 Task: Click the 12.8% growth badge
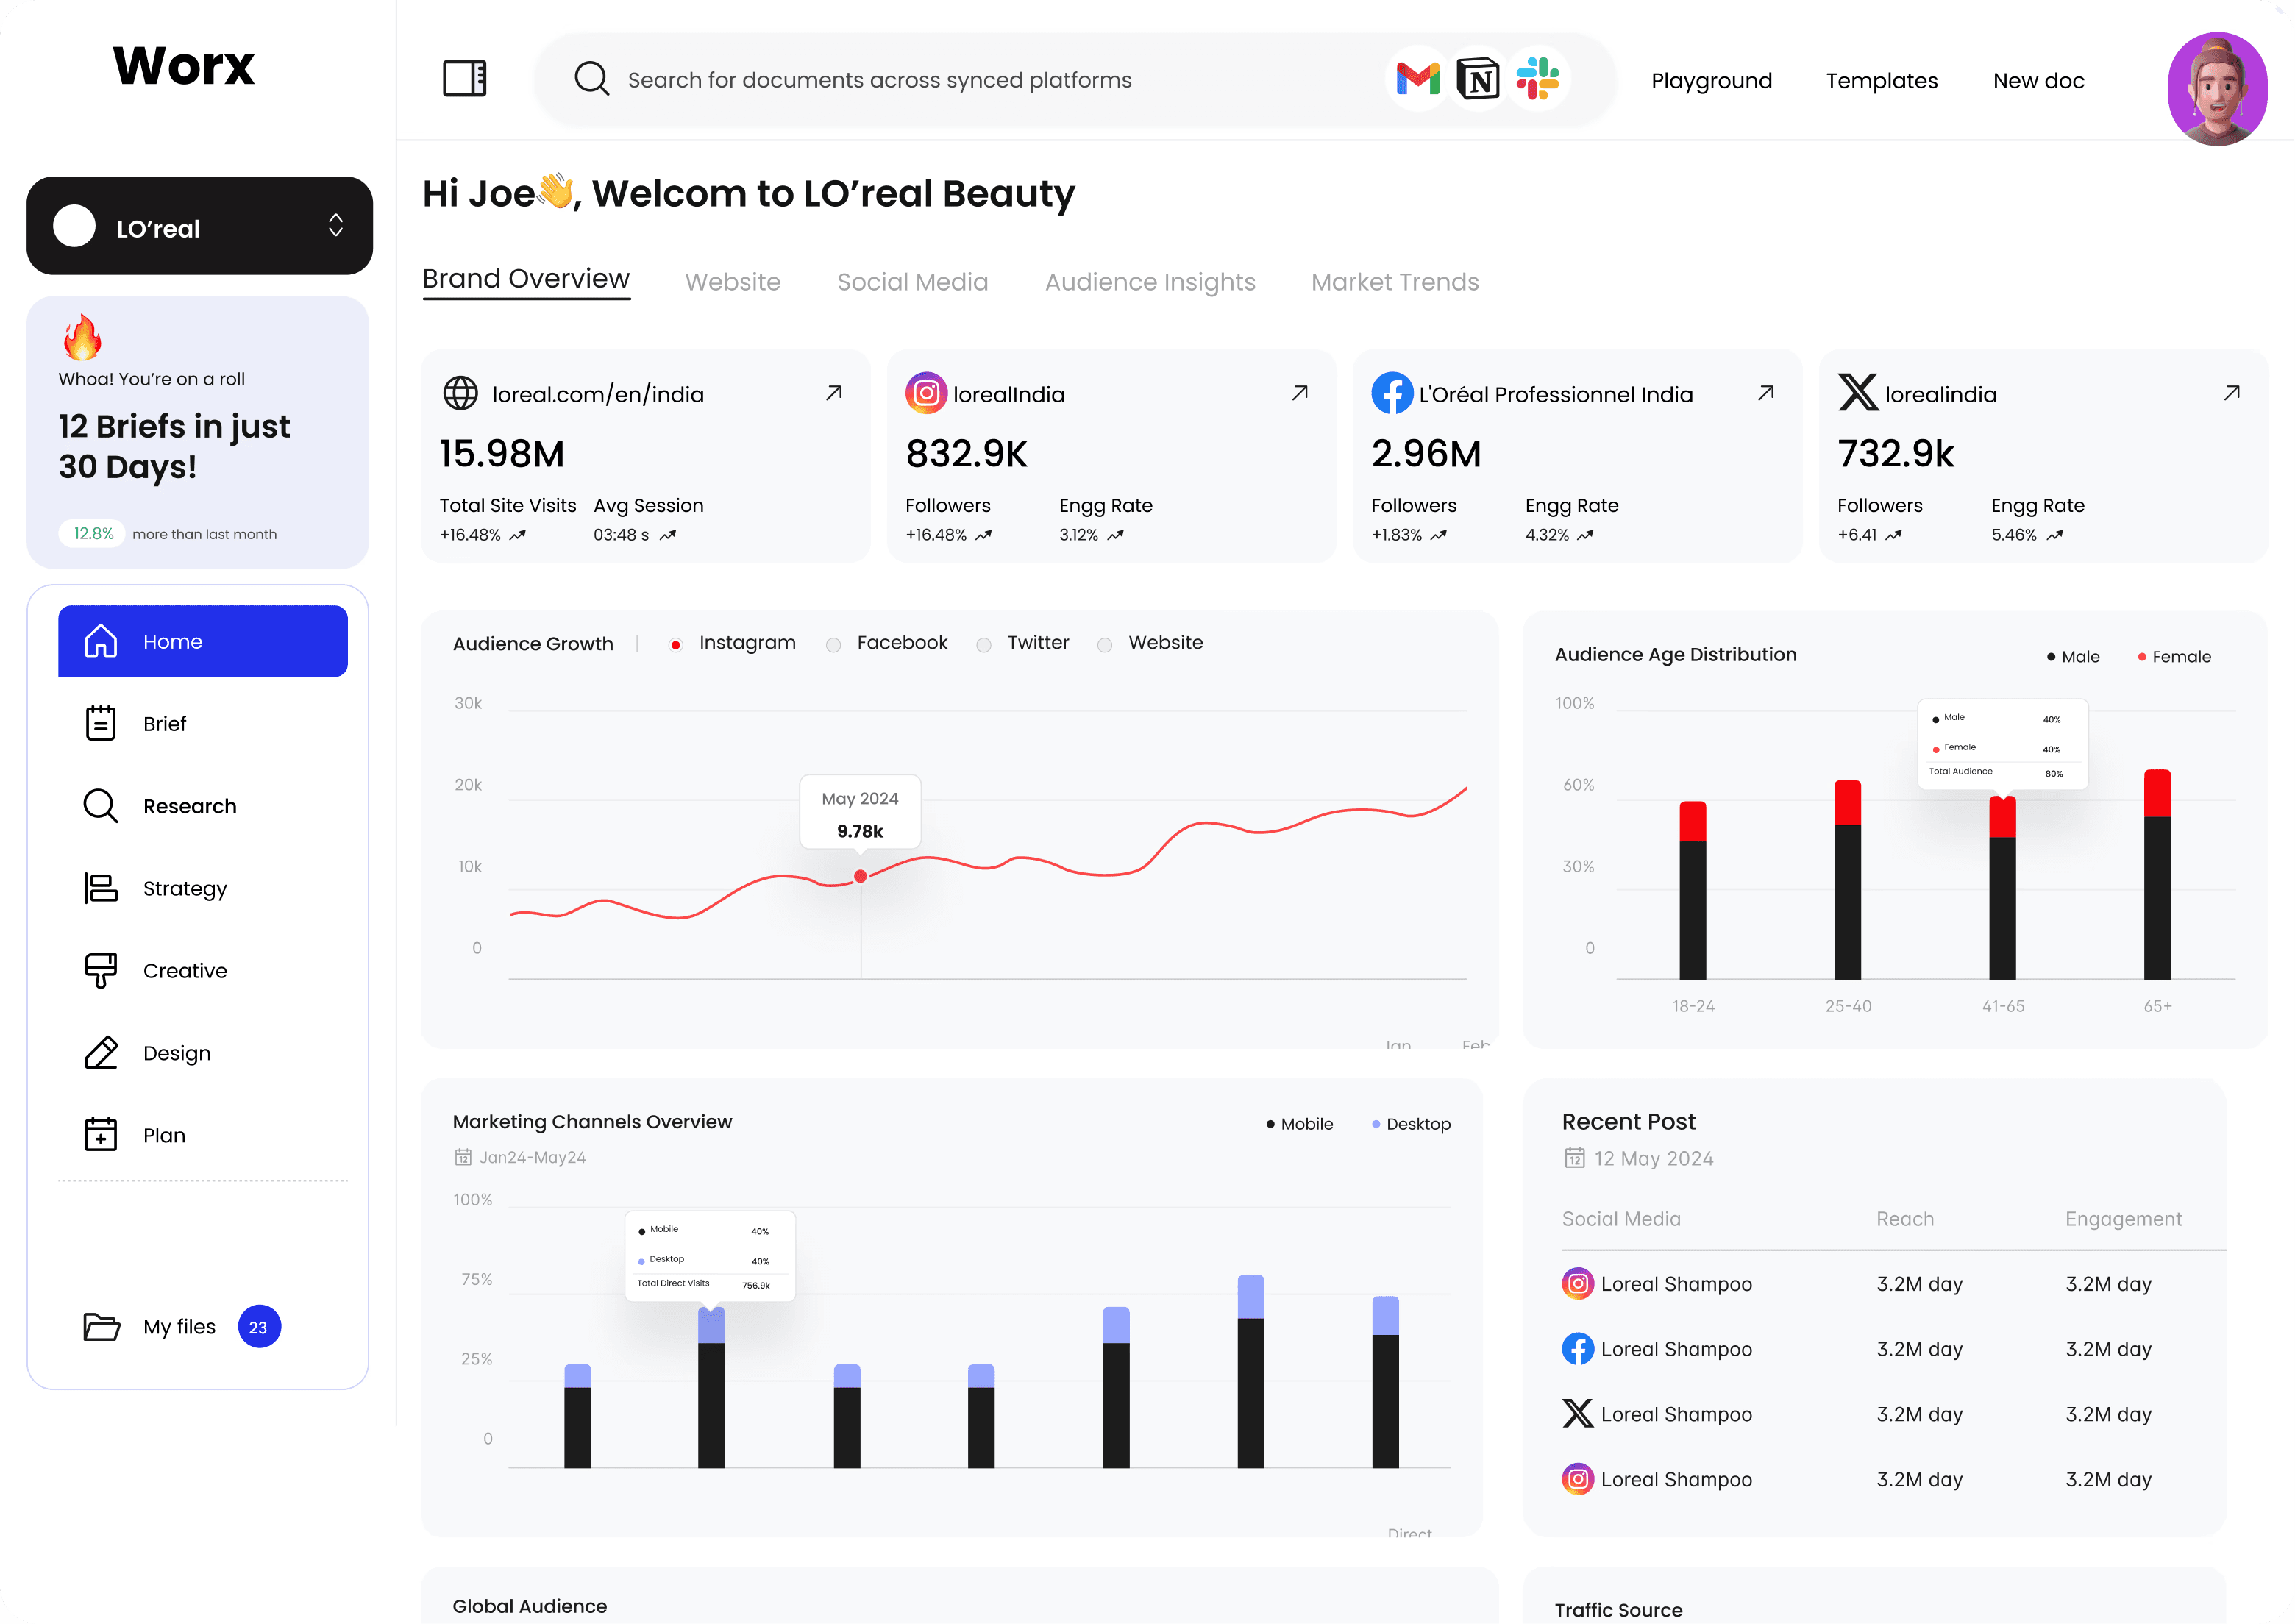coord(93,534)
